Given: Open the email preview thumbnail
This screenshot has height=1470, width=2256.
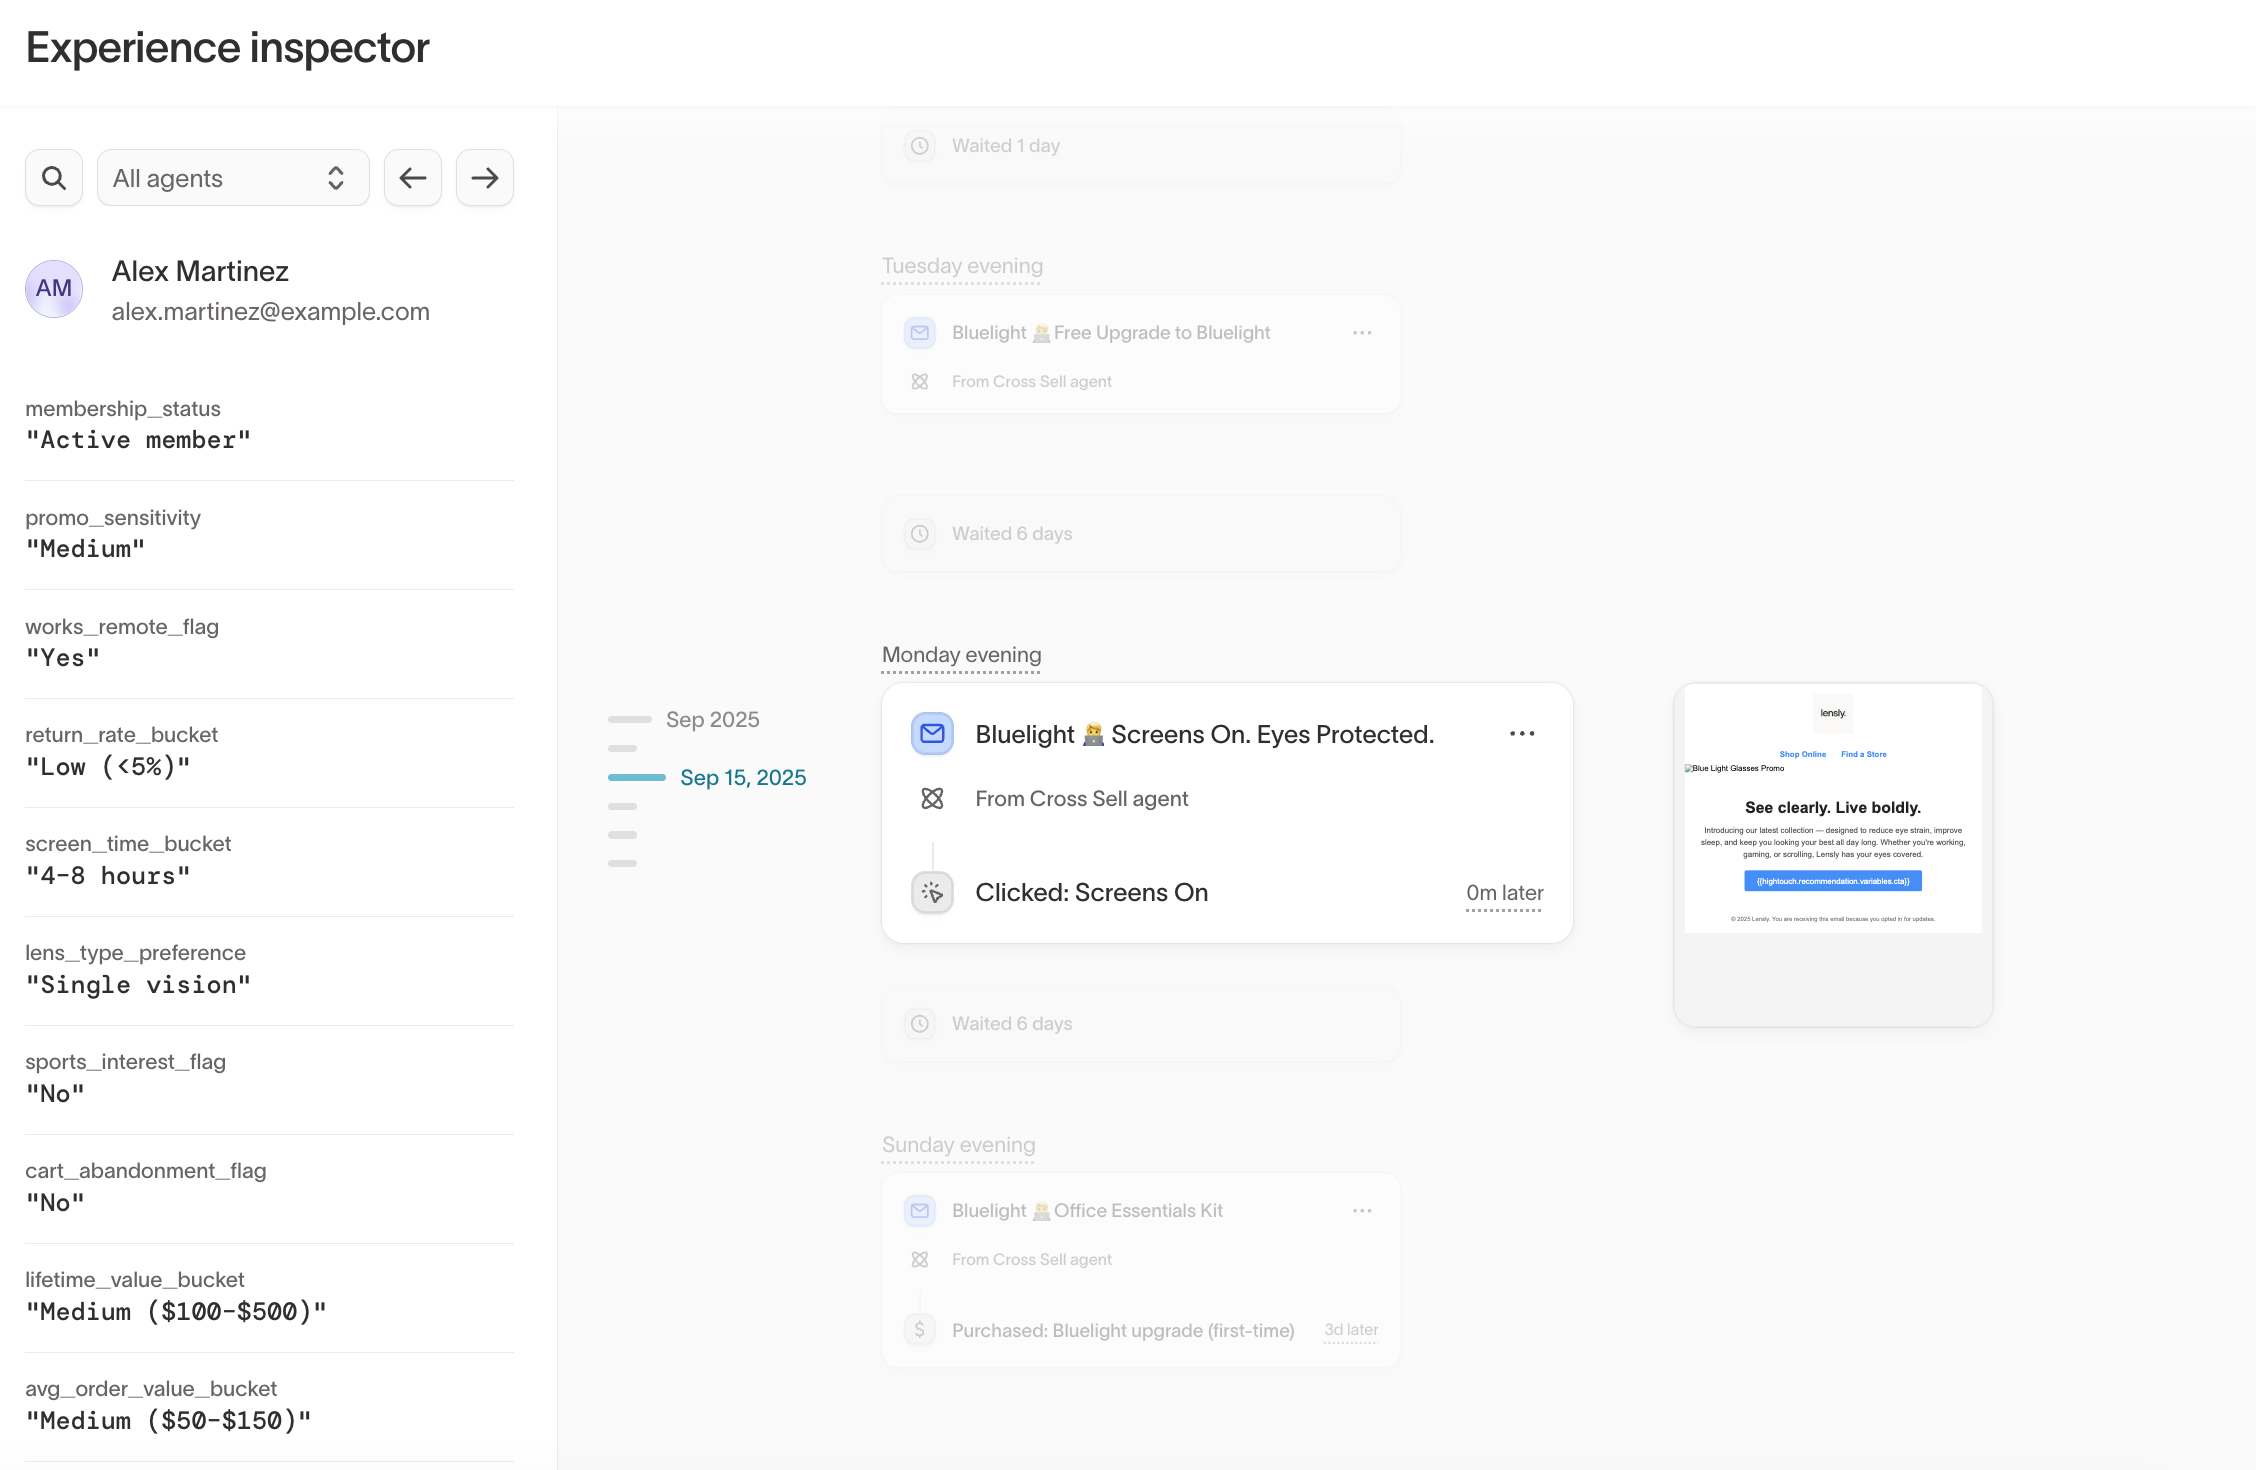Looking at the screenshot, I should tap(1833, 854).
